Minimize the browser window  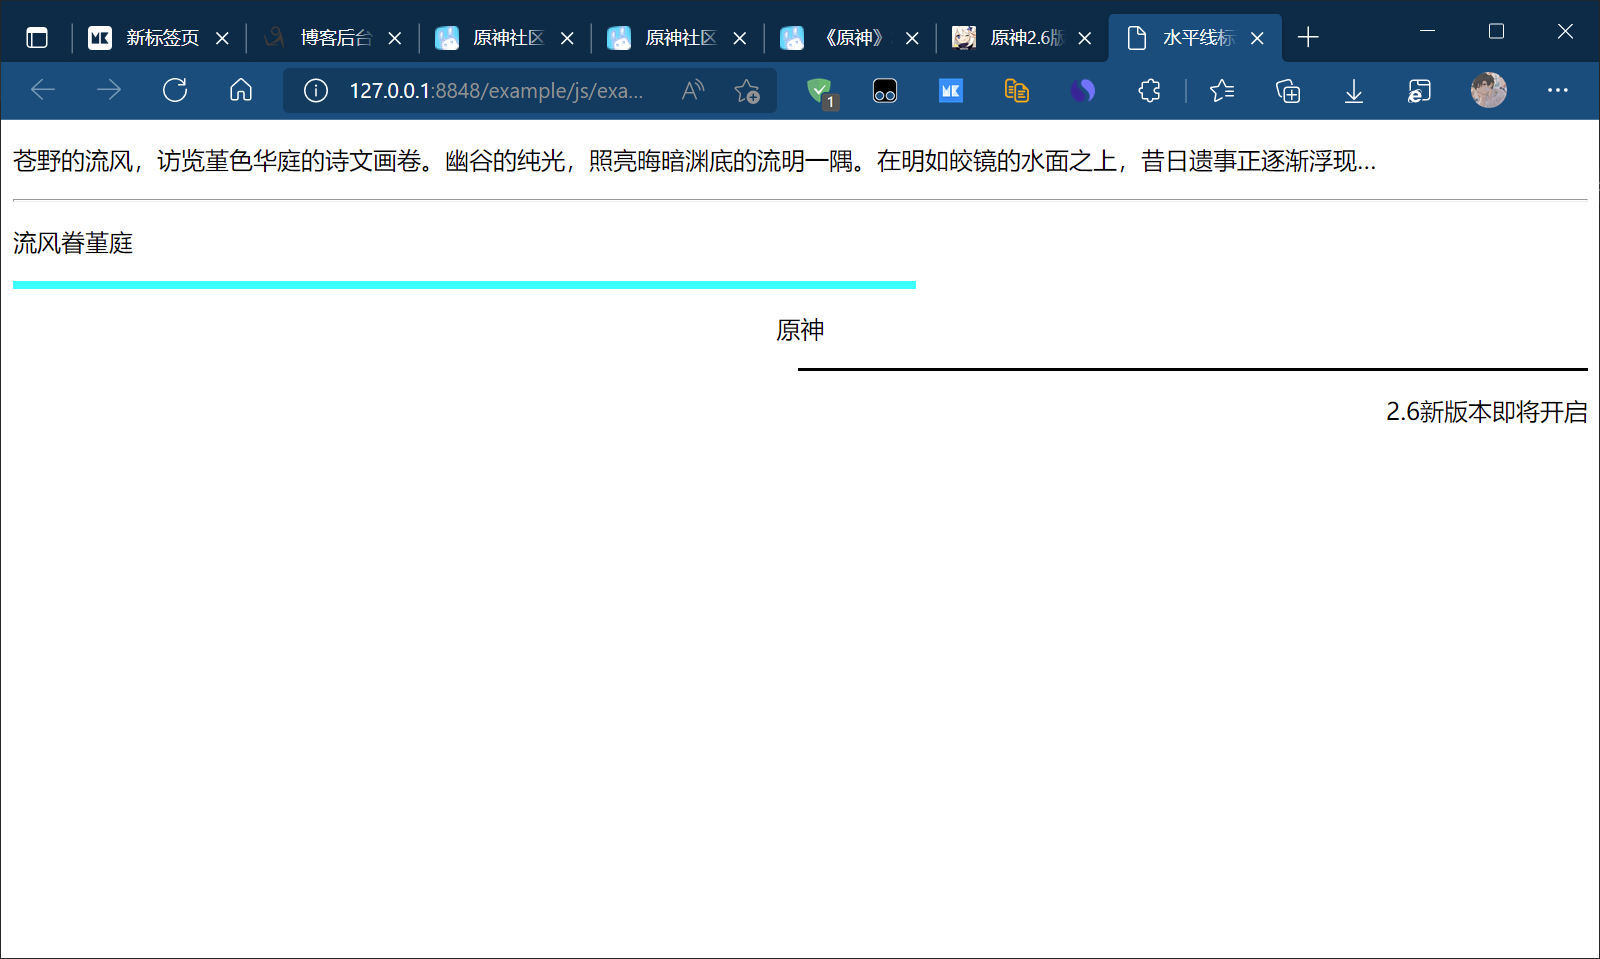pyautogui.click(x=1427, y=31)
